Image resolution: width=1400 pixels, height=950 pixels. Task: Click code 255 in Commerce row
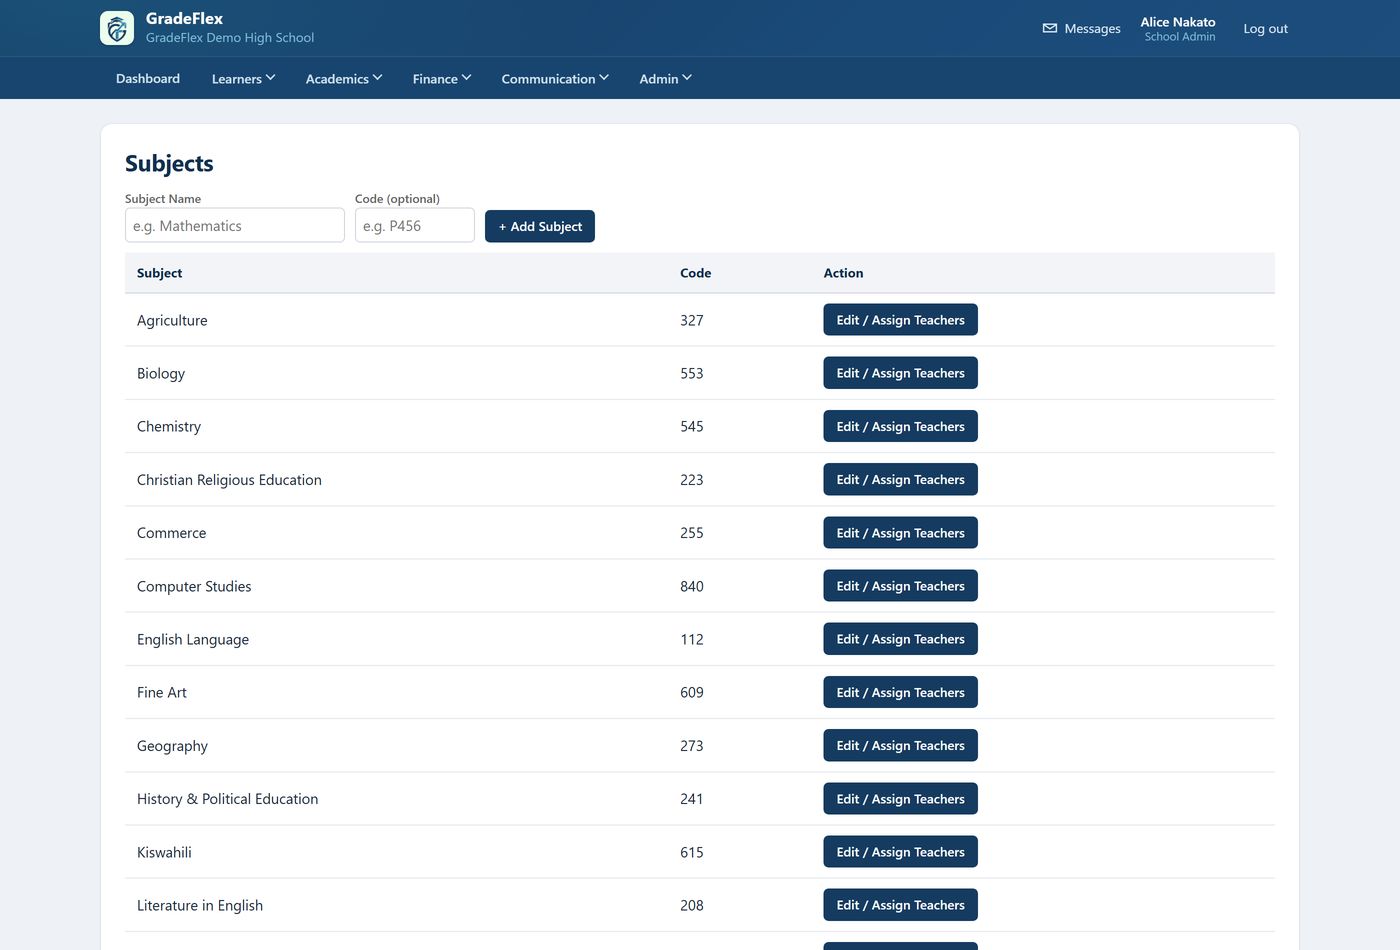point(692,533)
